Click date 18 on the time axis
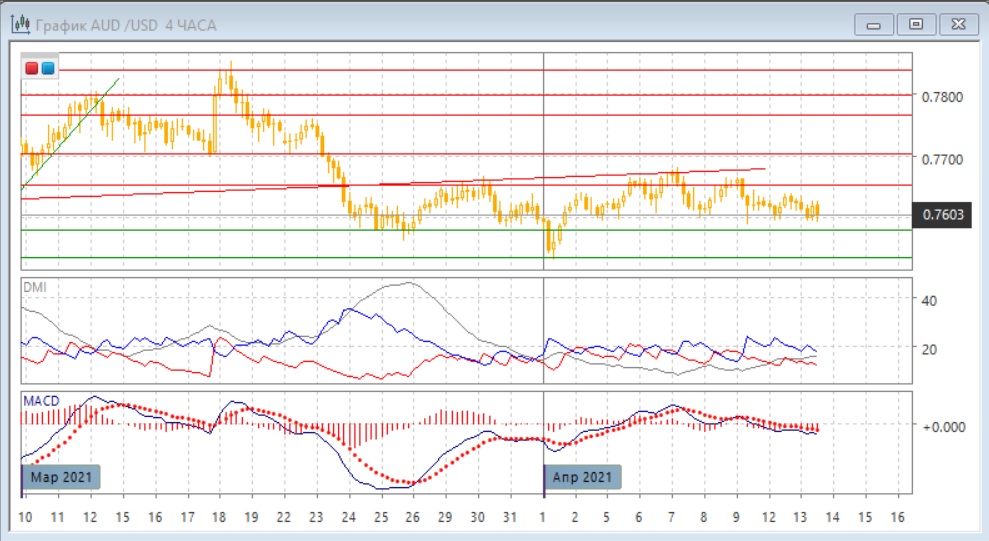989x541 pixels. coord(219,517)
